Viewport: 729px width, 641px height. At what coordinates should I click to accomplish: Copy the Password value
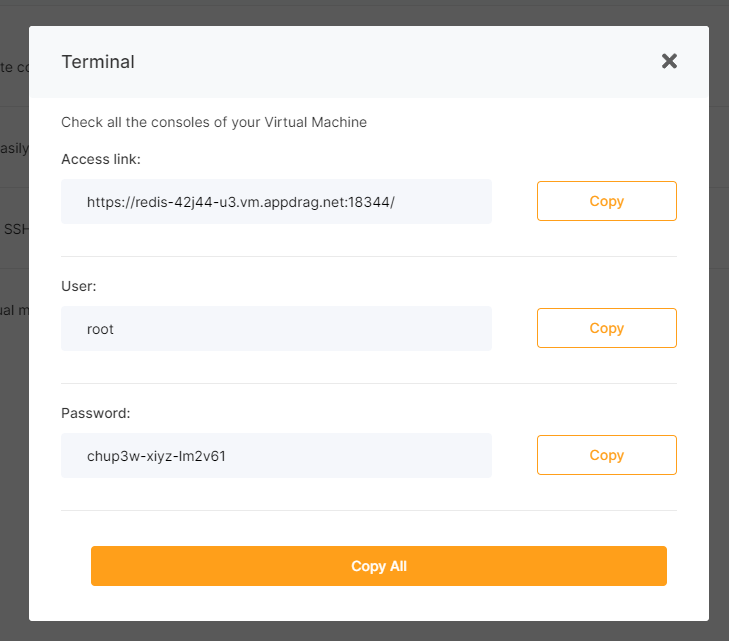(x=606, y=455)
